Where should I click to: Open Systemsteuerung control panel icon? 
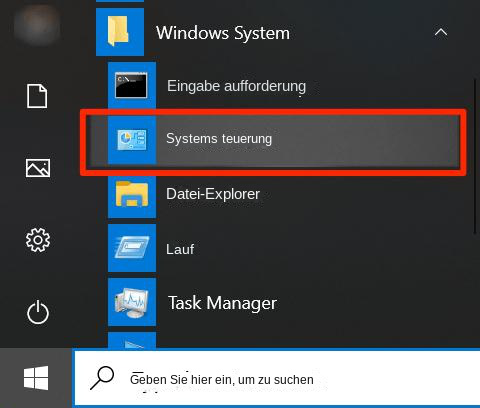tap(132, 140)
